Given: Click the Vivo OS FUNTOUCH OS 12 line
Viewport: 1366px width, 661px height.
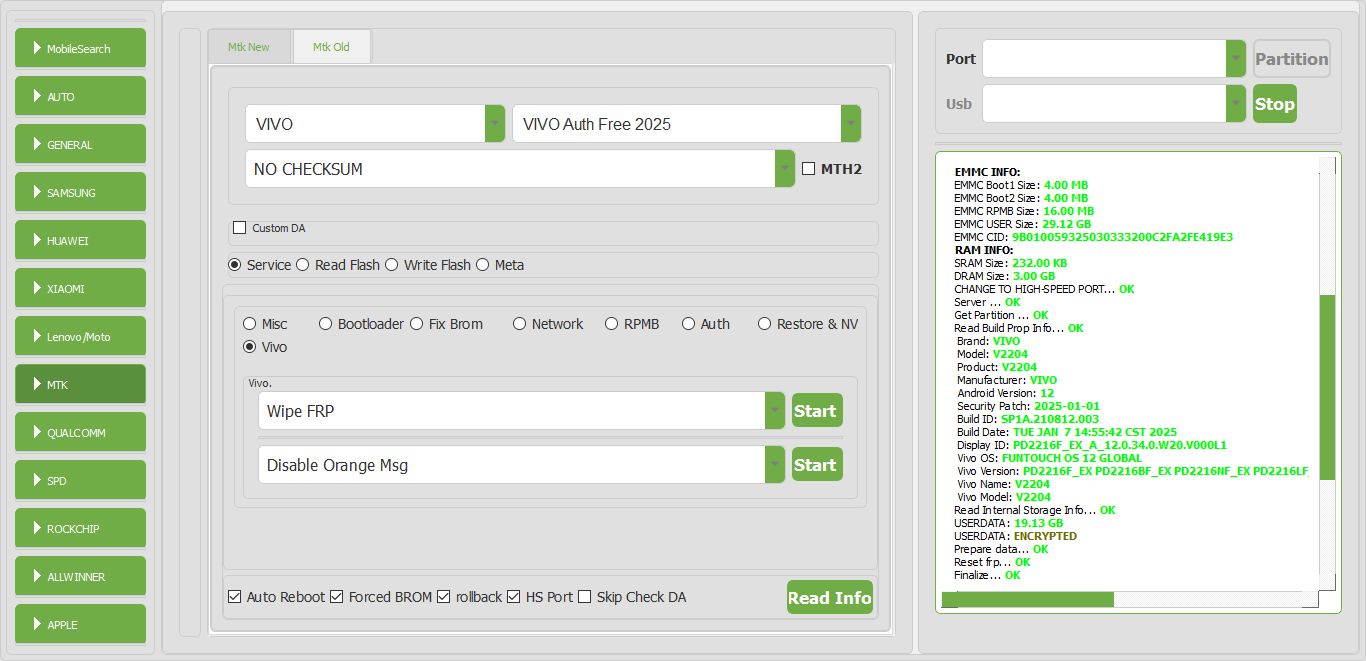Looking at the screenshot, I should [x=1049, y=458].
